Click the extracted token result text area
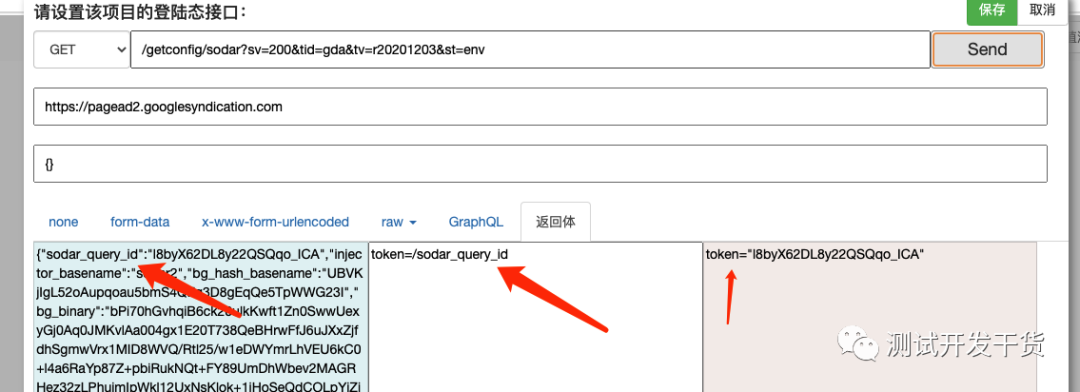Image resolution: width=1080 pixels, height=392 pixels. (870, 317)
